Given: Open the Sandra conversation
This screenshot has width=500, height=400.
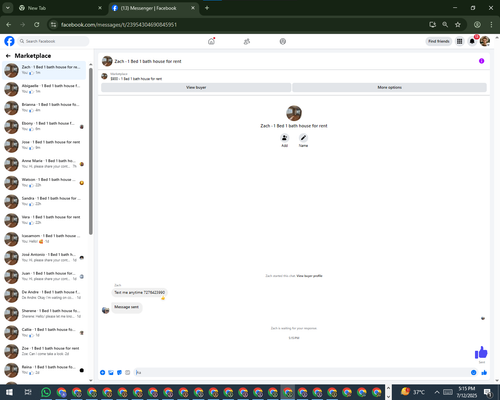Looking at the screenshot, I should click(x=44, y=201).
